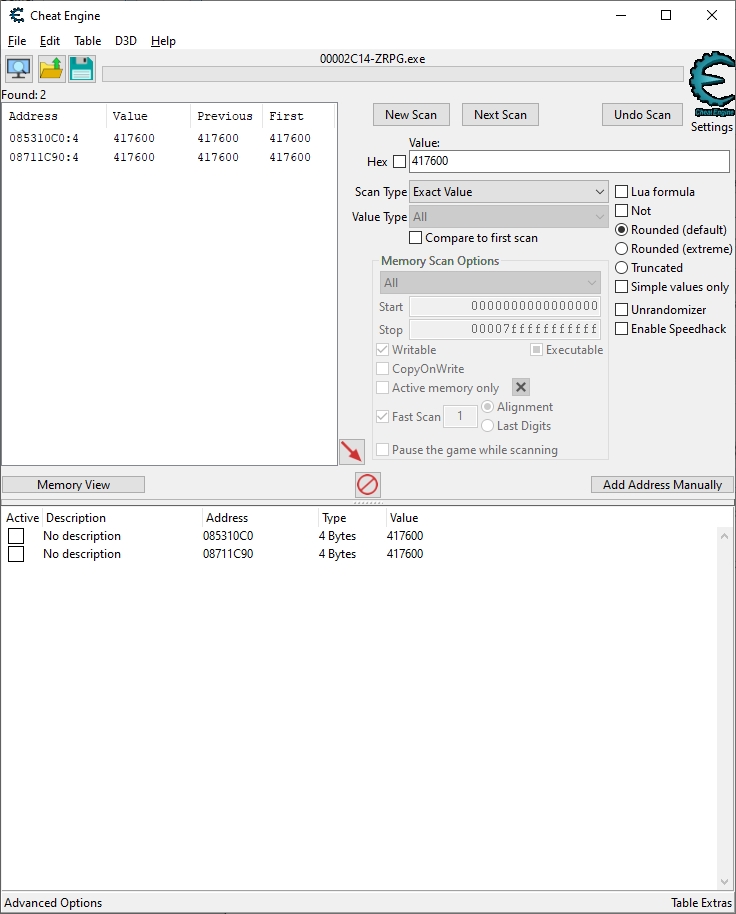Viewport: 736px width, 914px height.
Task: Enable Simple values only checkbox
Action: coord(622,287)
